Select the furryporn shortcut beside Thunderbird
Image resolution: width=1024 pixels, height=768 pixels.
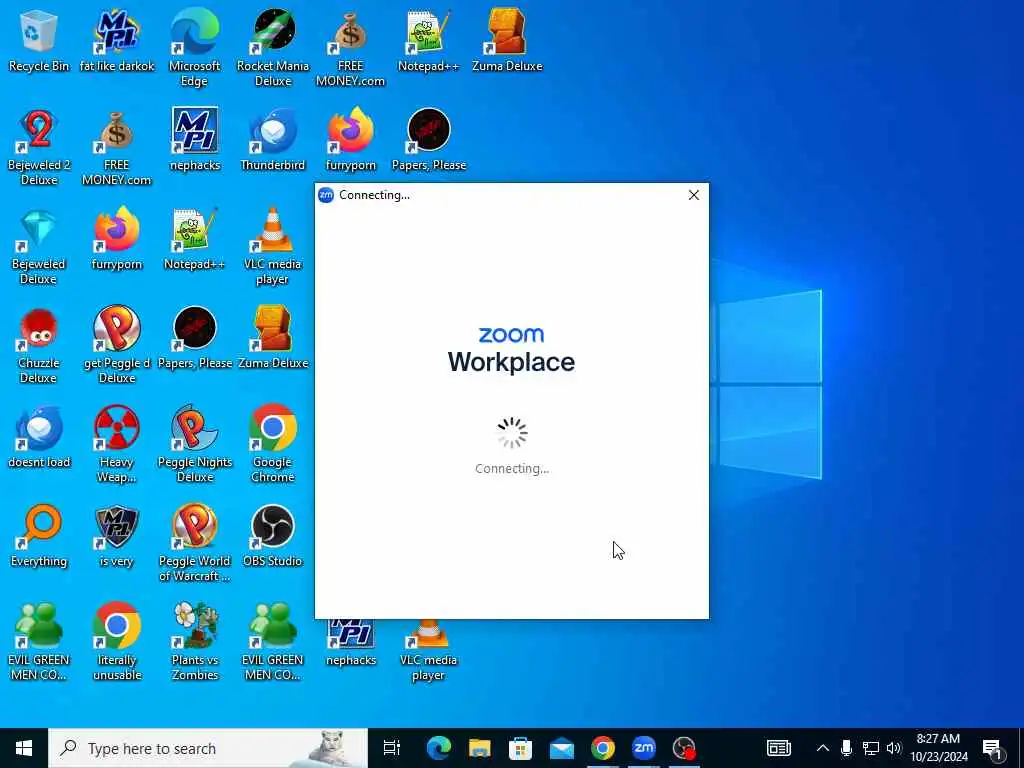pos(351,140)
